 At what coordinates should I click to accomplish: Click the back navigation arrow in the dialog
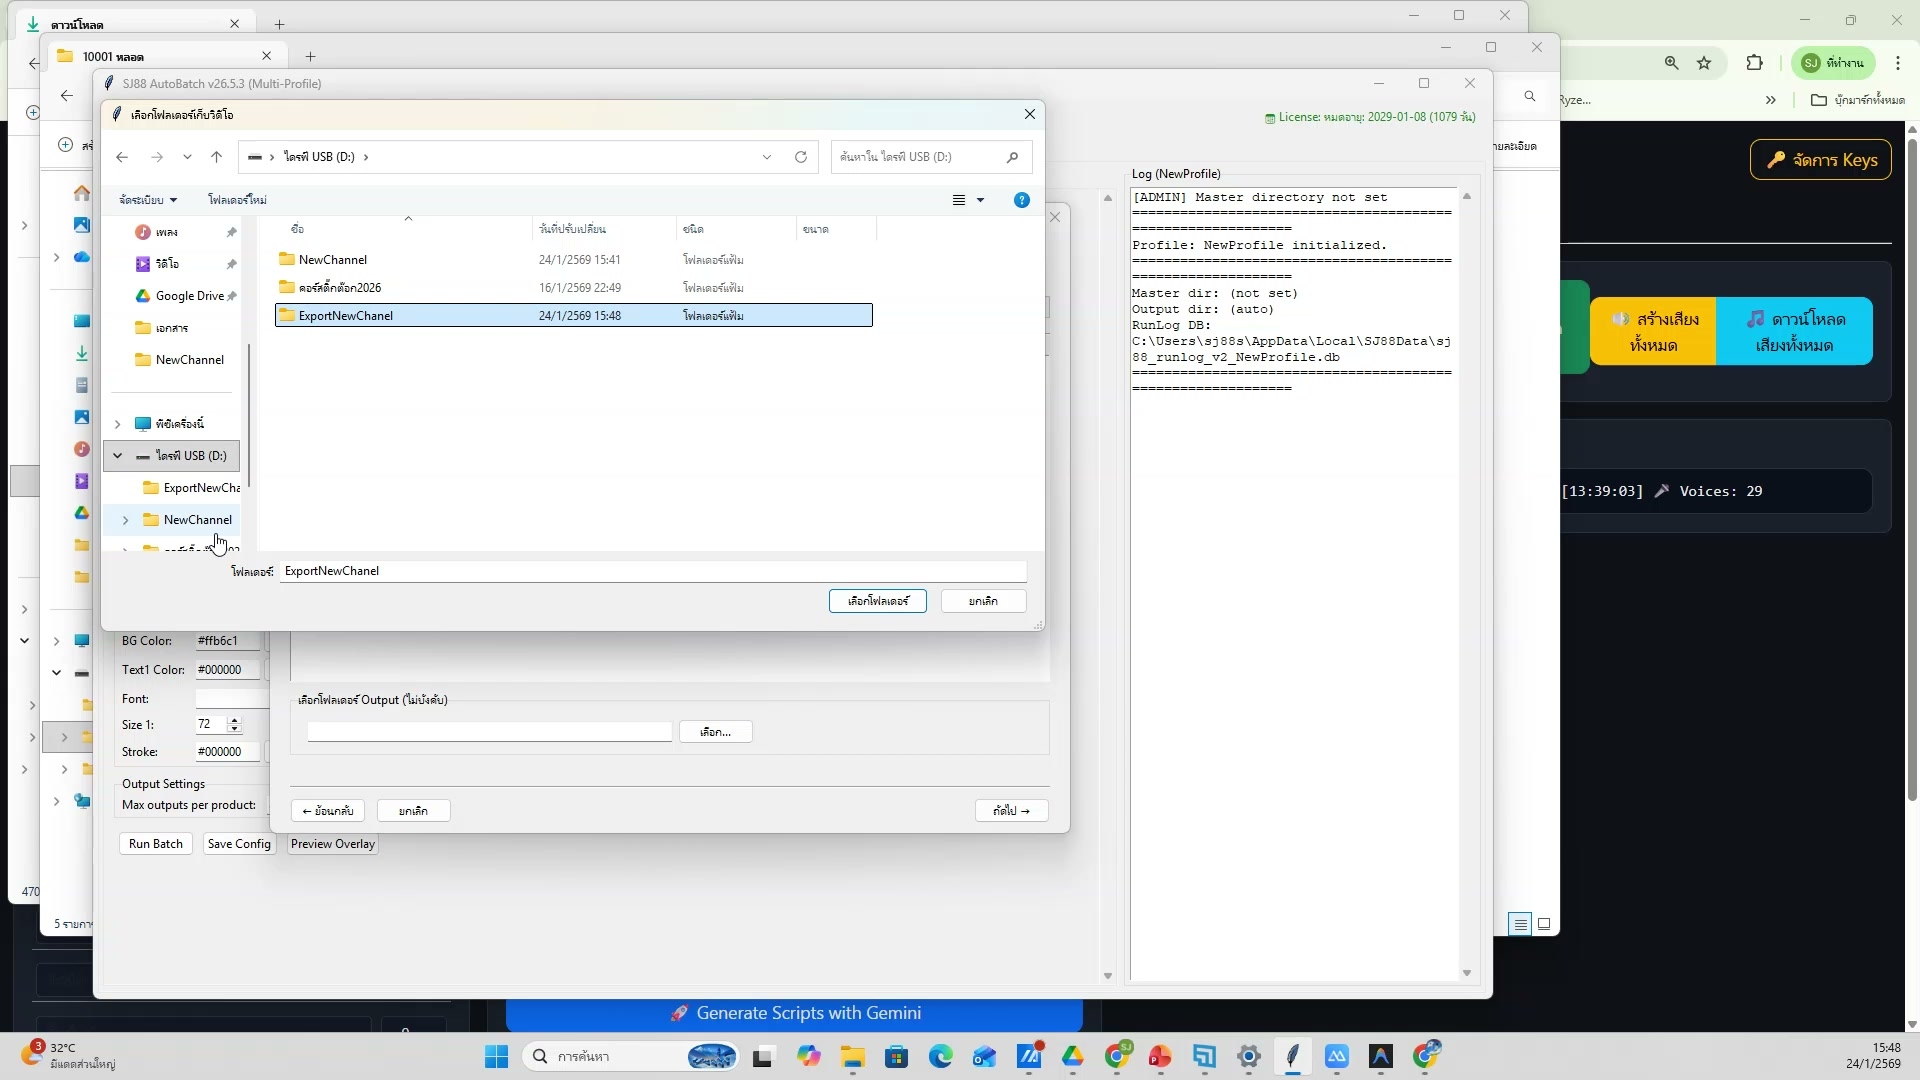pyautogui.click(x=122, y=157)
